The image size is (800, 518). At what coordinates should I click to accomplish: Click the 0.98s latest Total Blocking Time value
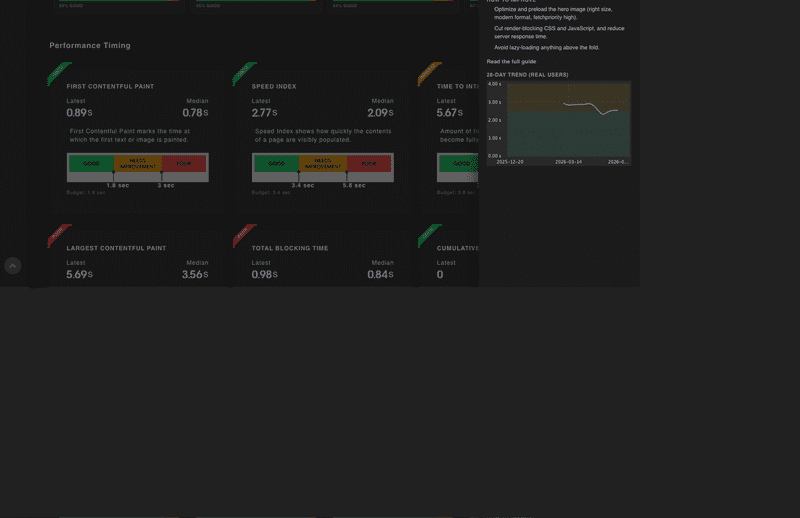coord(264,275)
